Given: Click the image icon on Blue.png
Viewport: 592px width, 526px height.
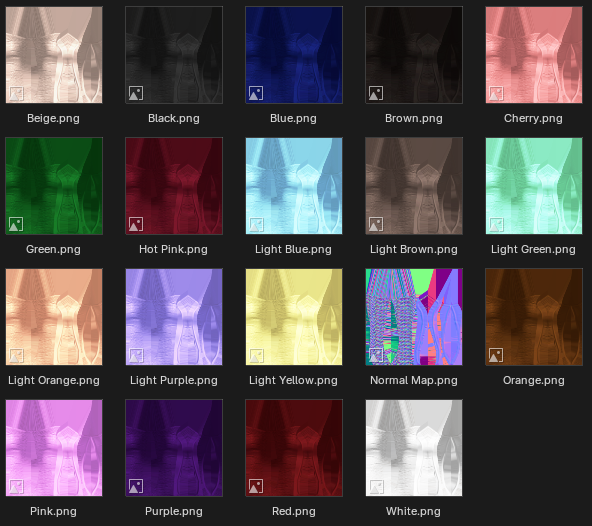Looking at the screenshot, I should (x=256, y=93).
